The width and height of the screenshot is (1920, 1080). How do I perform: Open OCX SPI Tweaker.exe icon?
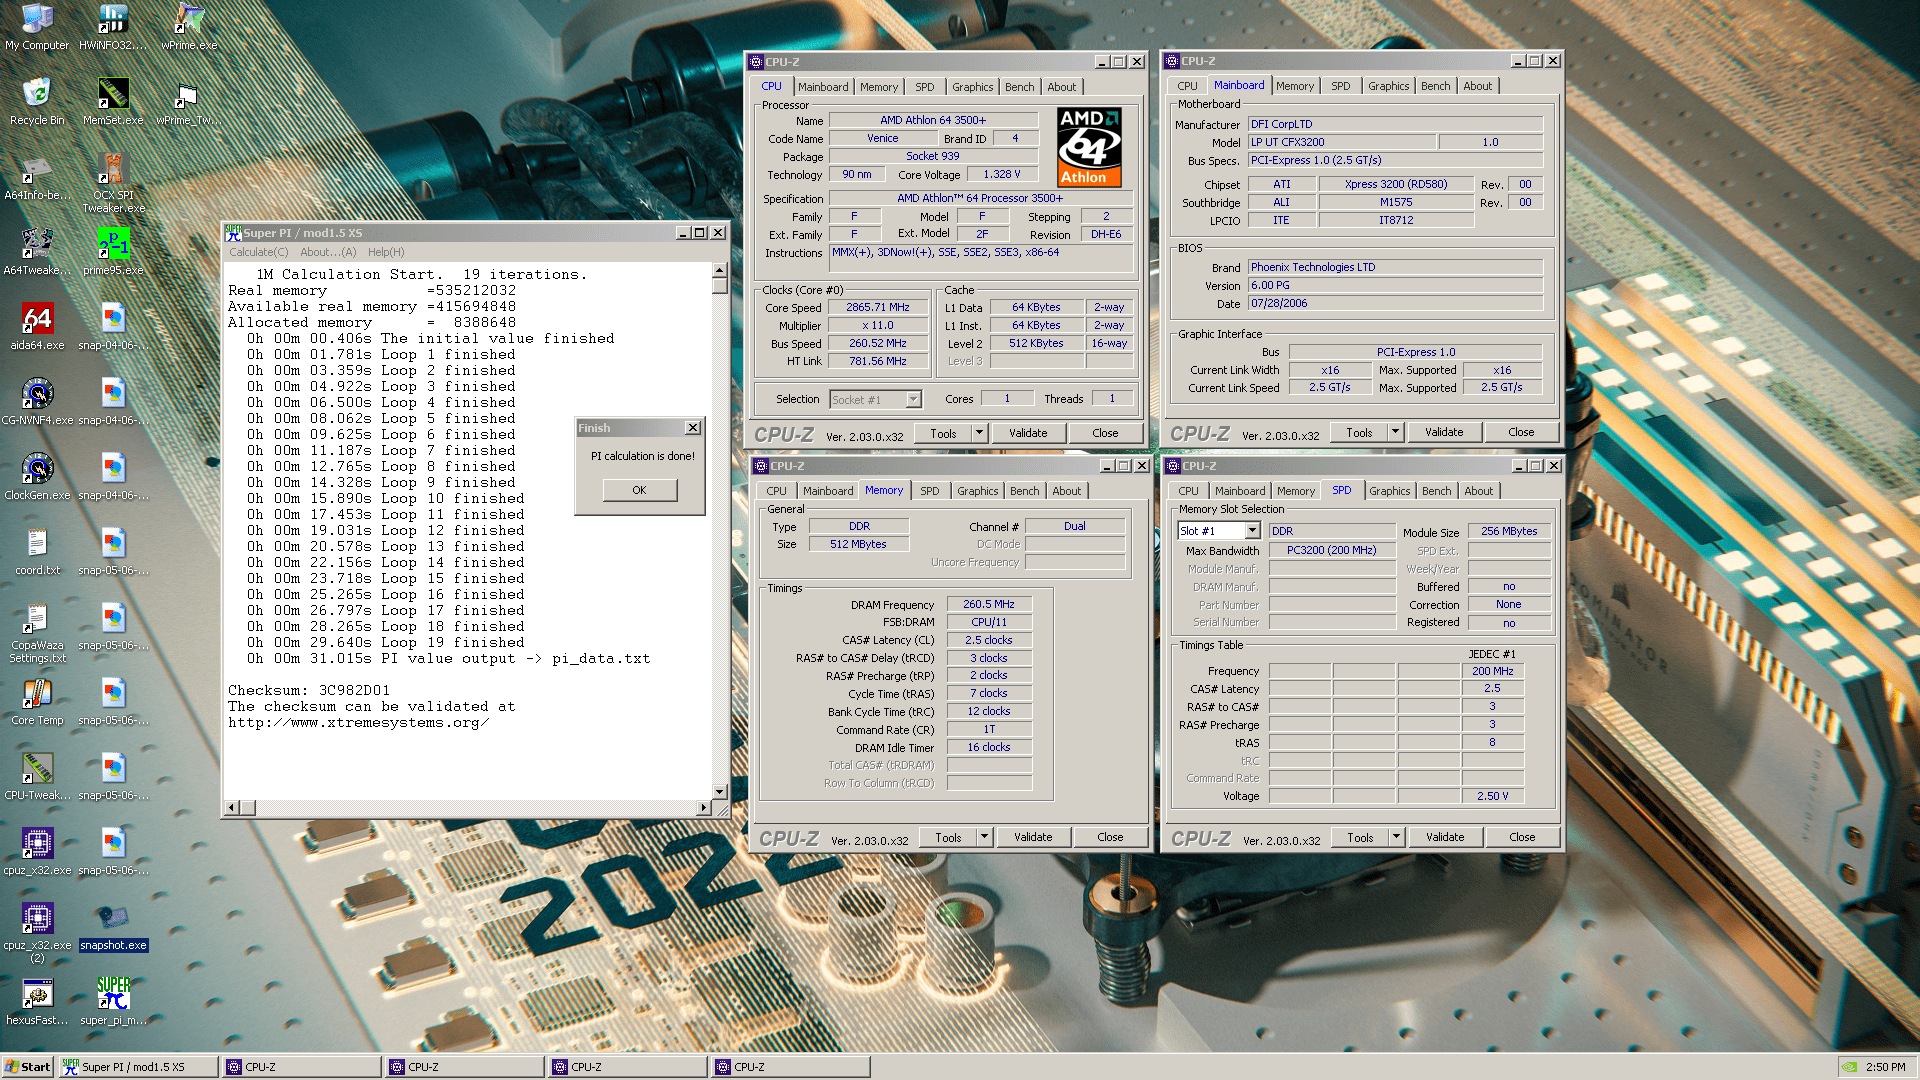click(113, 183)
